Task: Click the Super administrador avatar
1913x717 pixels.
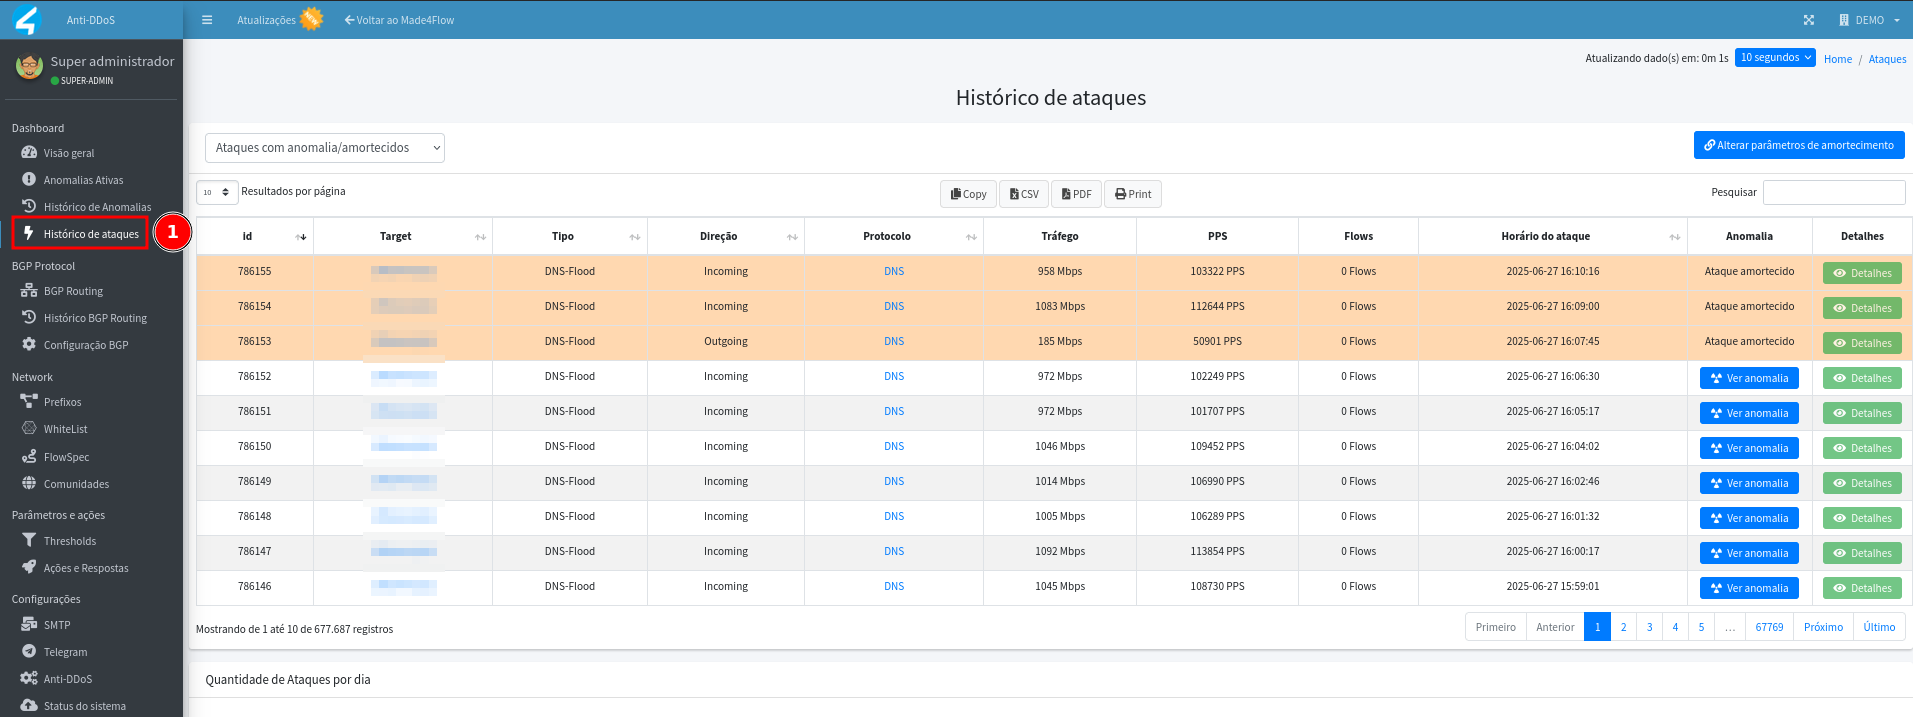Action: coord(29,68)
